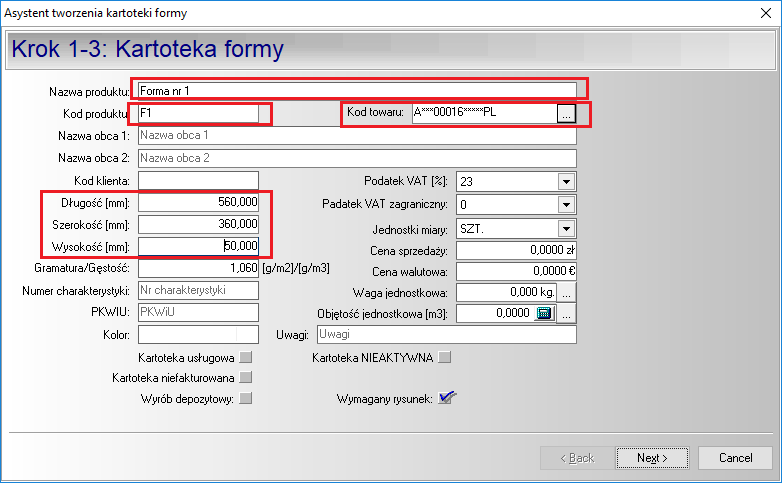
Task: Click the Kolor color field
Action: (198, 335)
